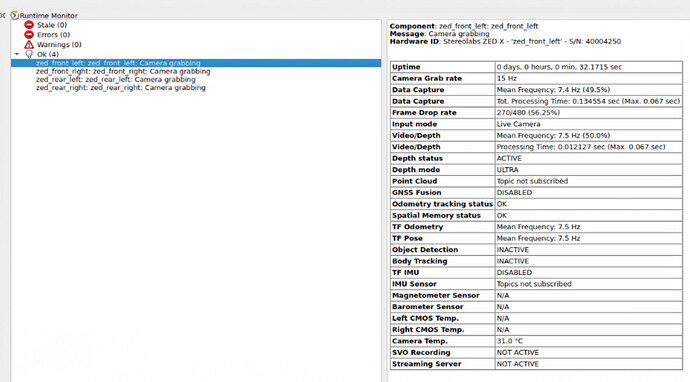
Task: Click the Errors red stop icon
Action: [29, 35]
